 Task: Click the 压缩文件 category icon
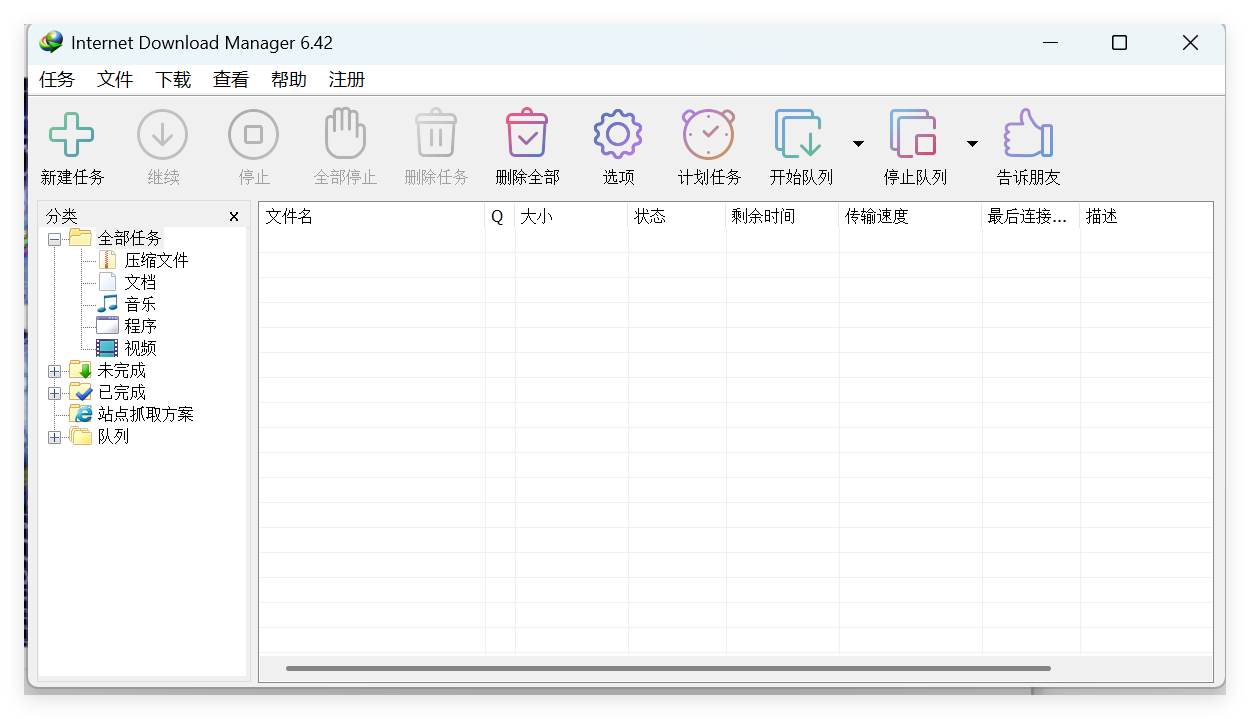click(x=107, y=260)
